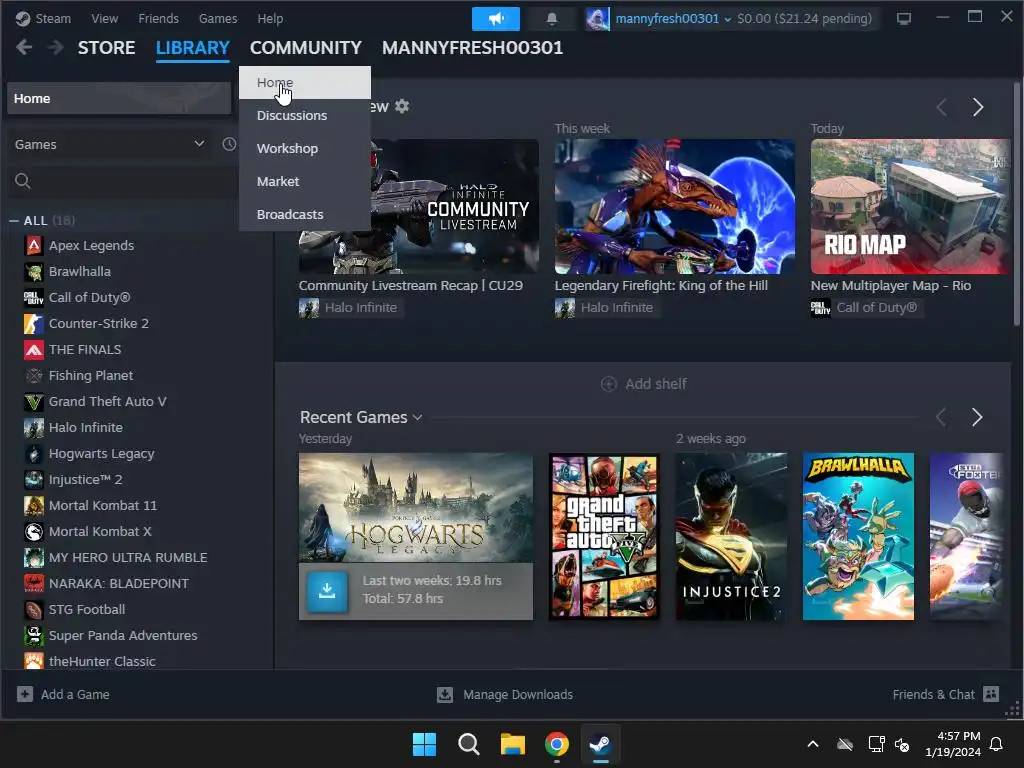Click the Add shelf plus icon

point(609,384)
